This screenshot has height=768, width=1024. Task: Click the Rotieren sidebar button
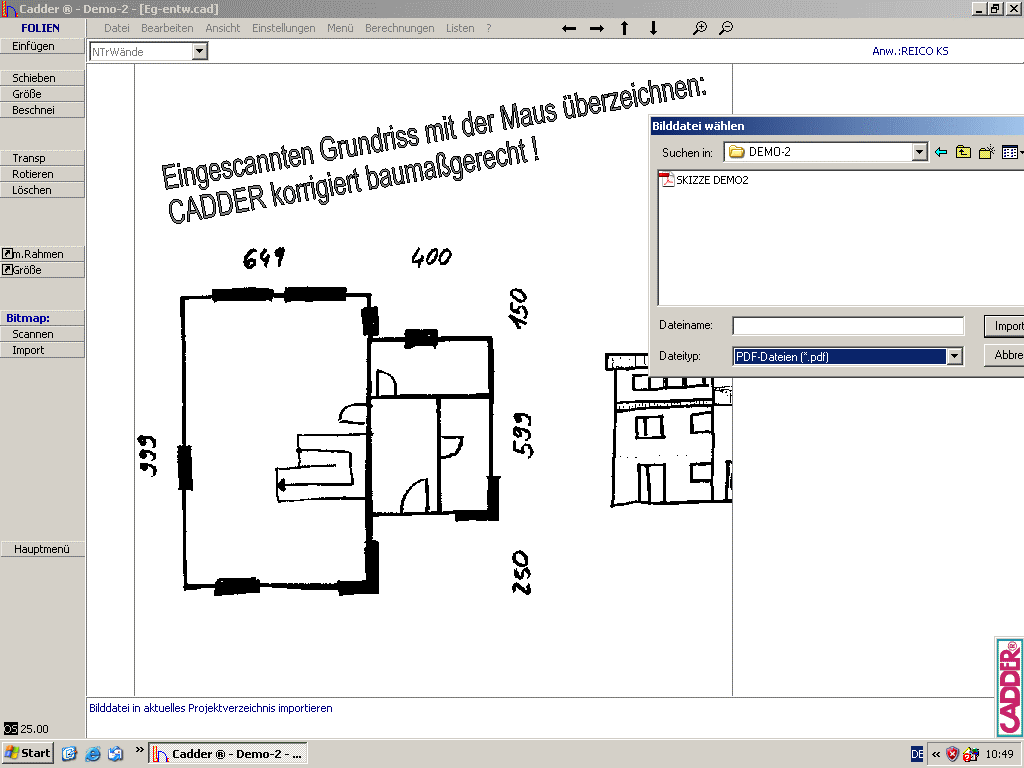click(42, 174)
